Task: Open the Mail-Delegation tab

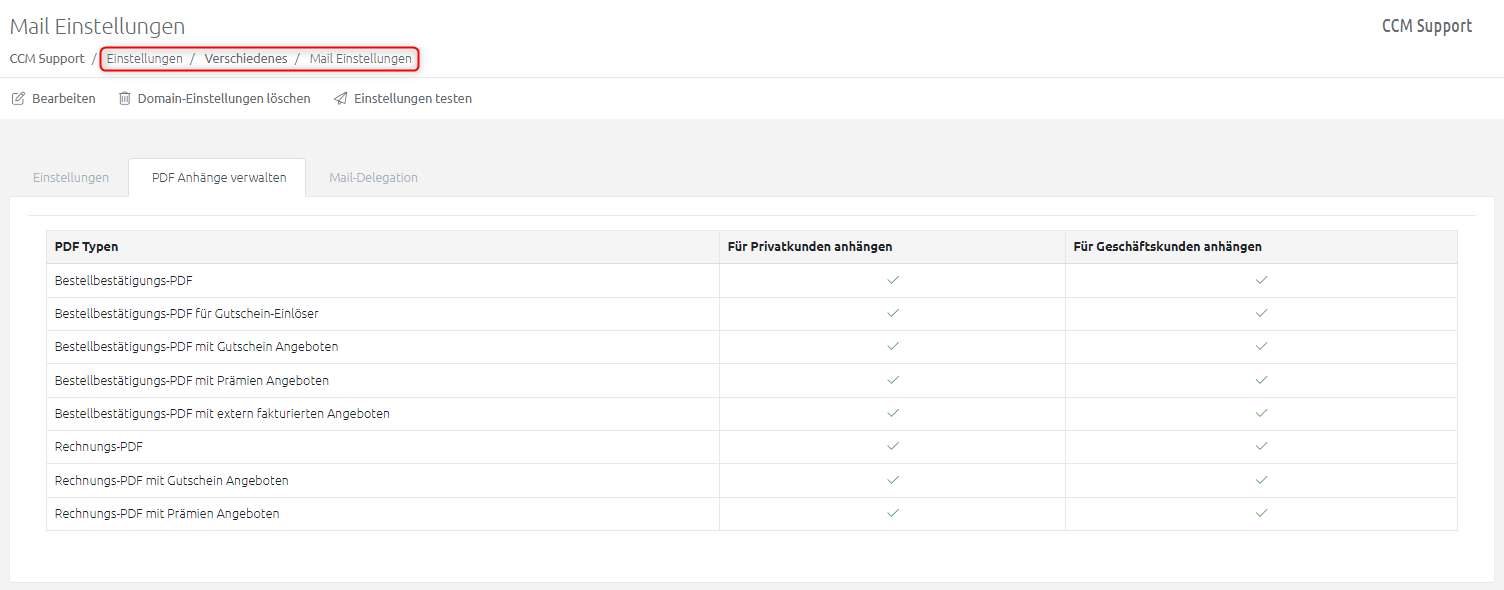Action: coord(374,178)
